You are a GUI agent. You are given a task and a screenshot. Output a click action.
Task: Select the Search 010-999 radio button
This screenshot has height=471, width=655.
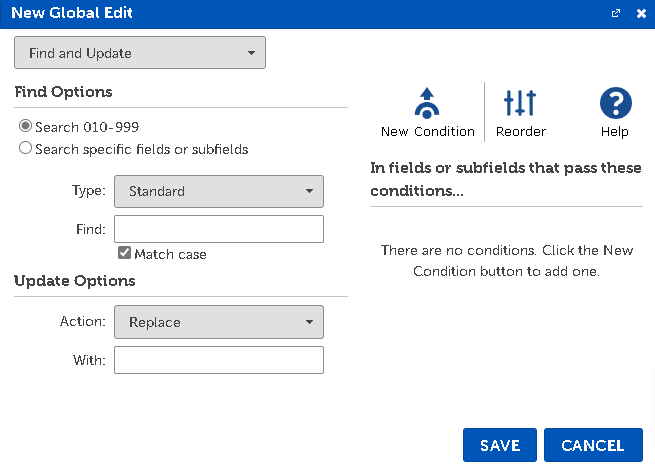pos(25,127)
